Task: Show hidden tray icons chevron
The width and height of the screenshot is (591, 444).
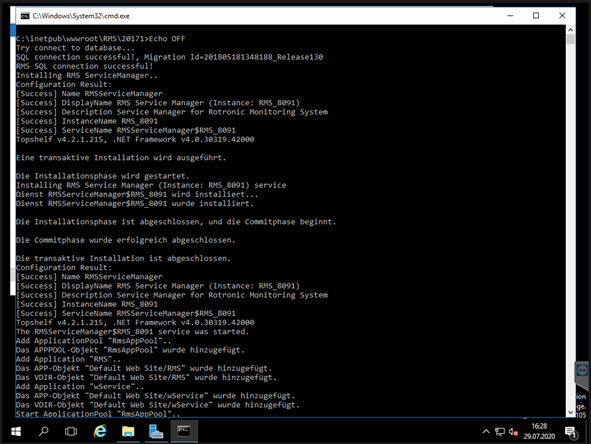Action: coord(486,432)
